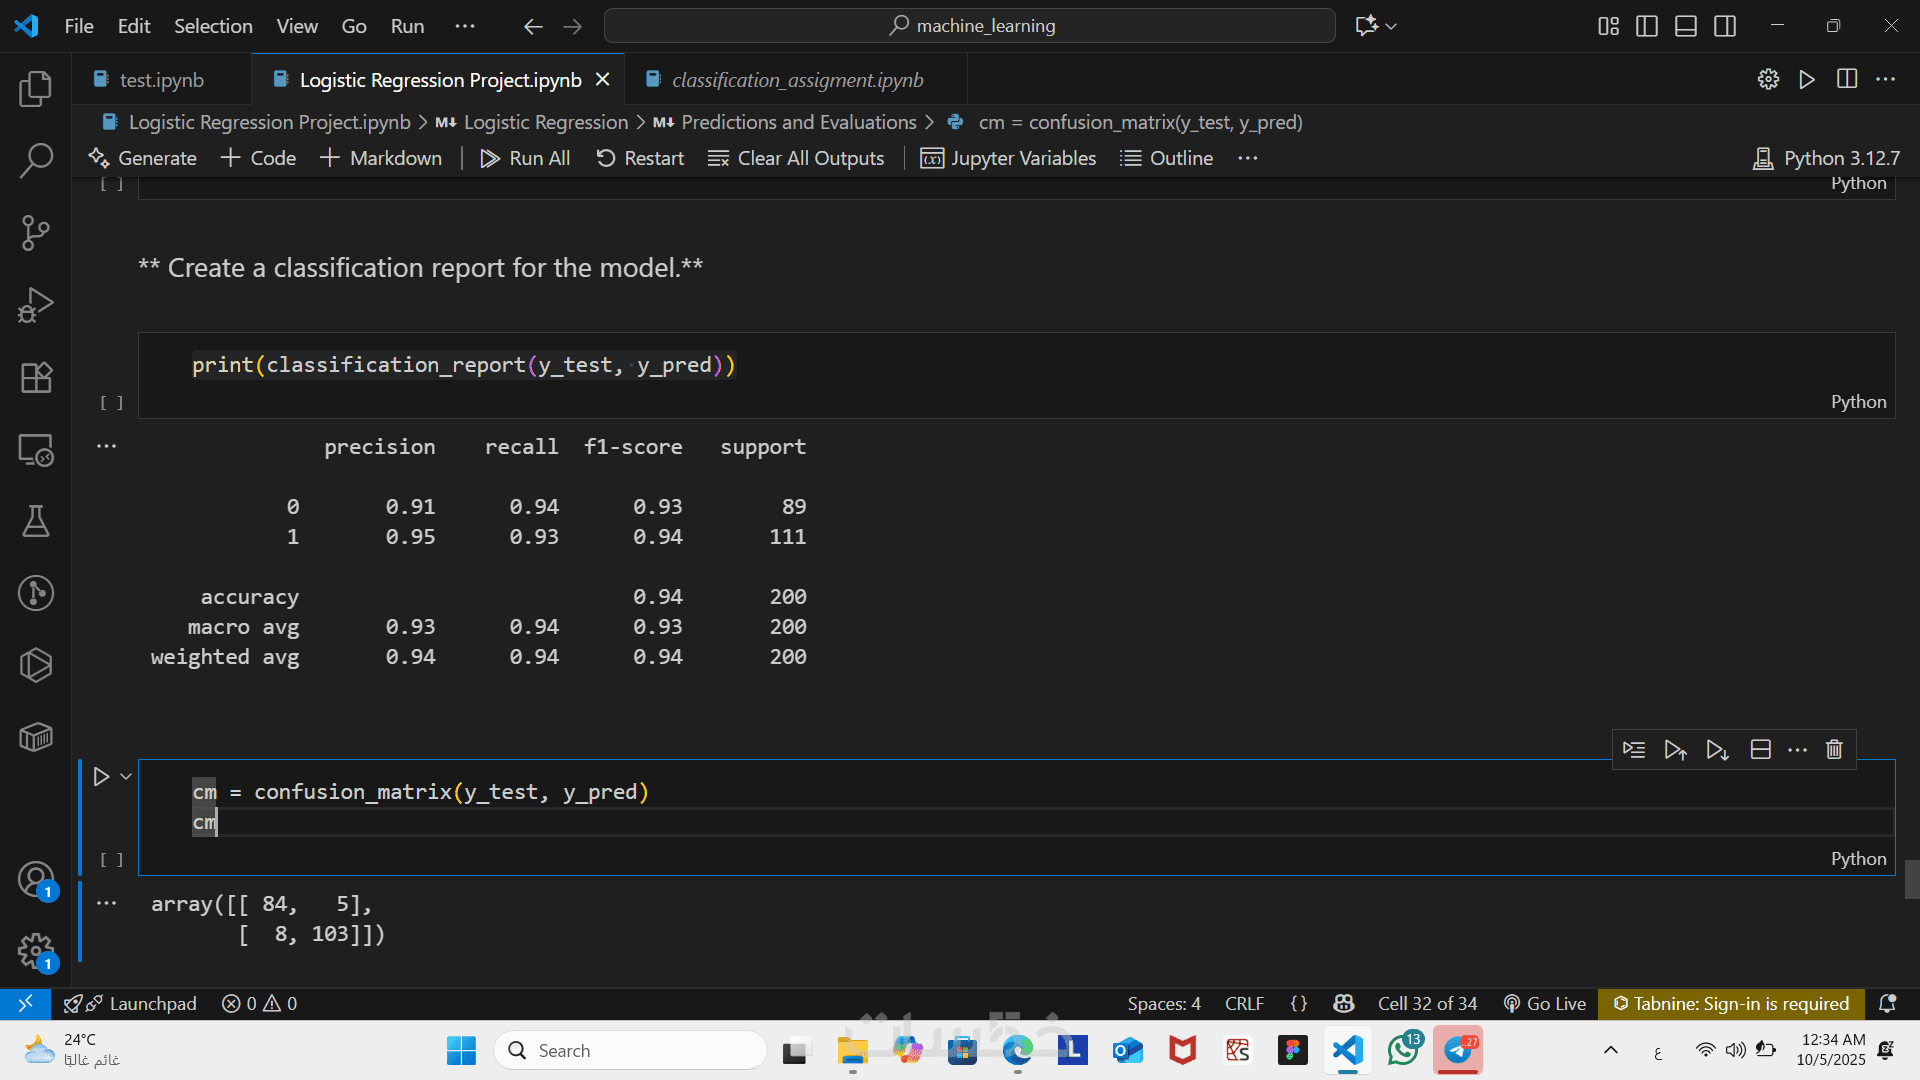This screenshot has height=1080, width=1920.
Task: Open the Testing flask view
Action: pos(36,521)
